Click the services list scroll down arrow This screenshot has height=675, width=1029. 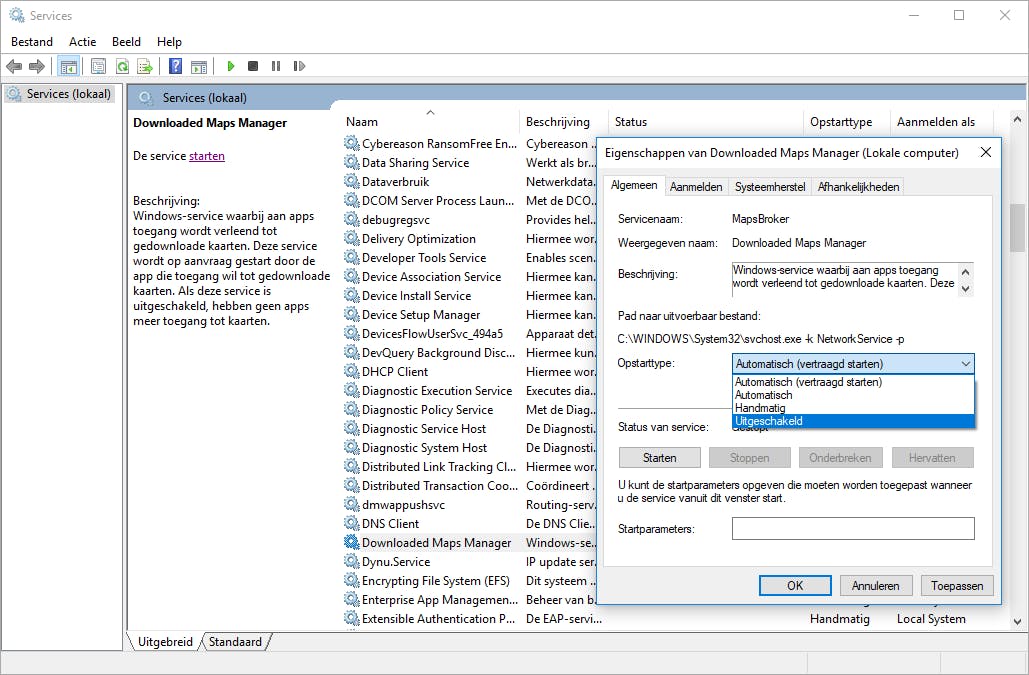pyautogui.click(x=1017, y=622)
